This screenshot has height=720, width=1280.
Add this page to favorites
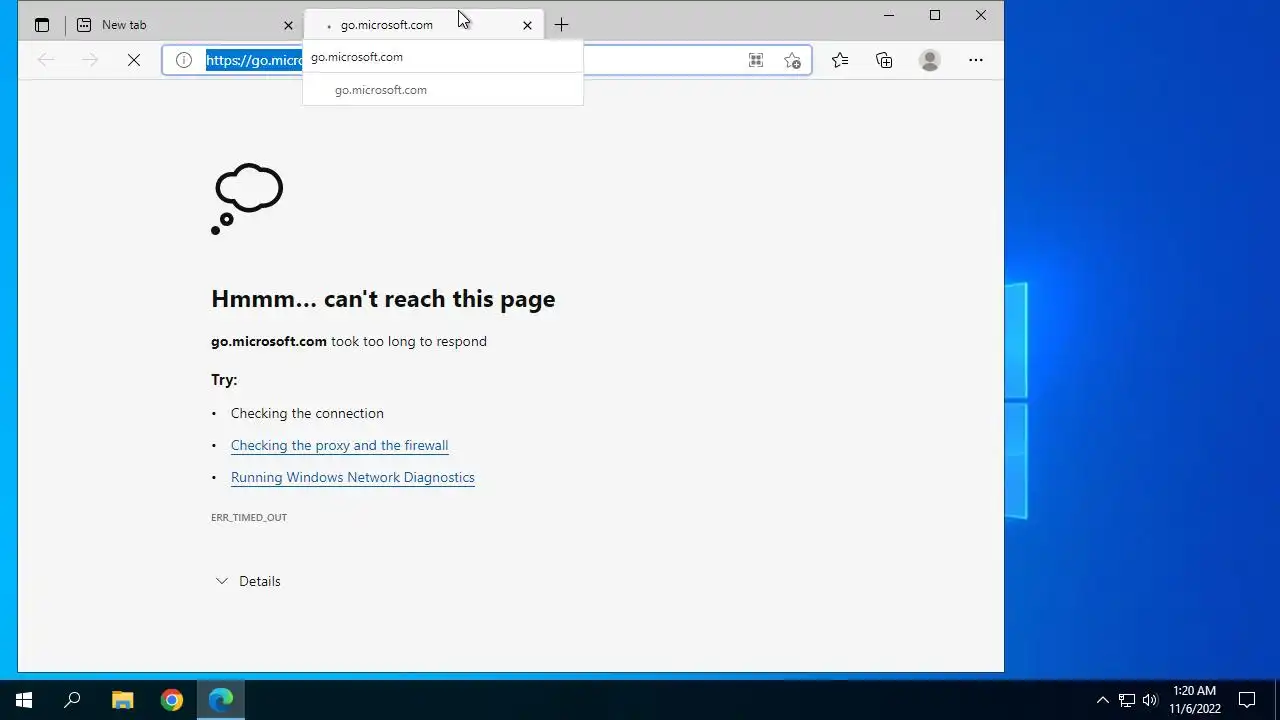coord(792,60)
